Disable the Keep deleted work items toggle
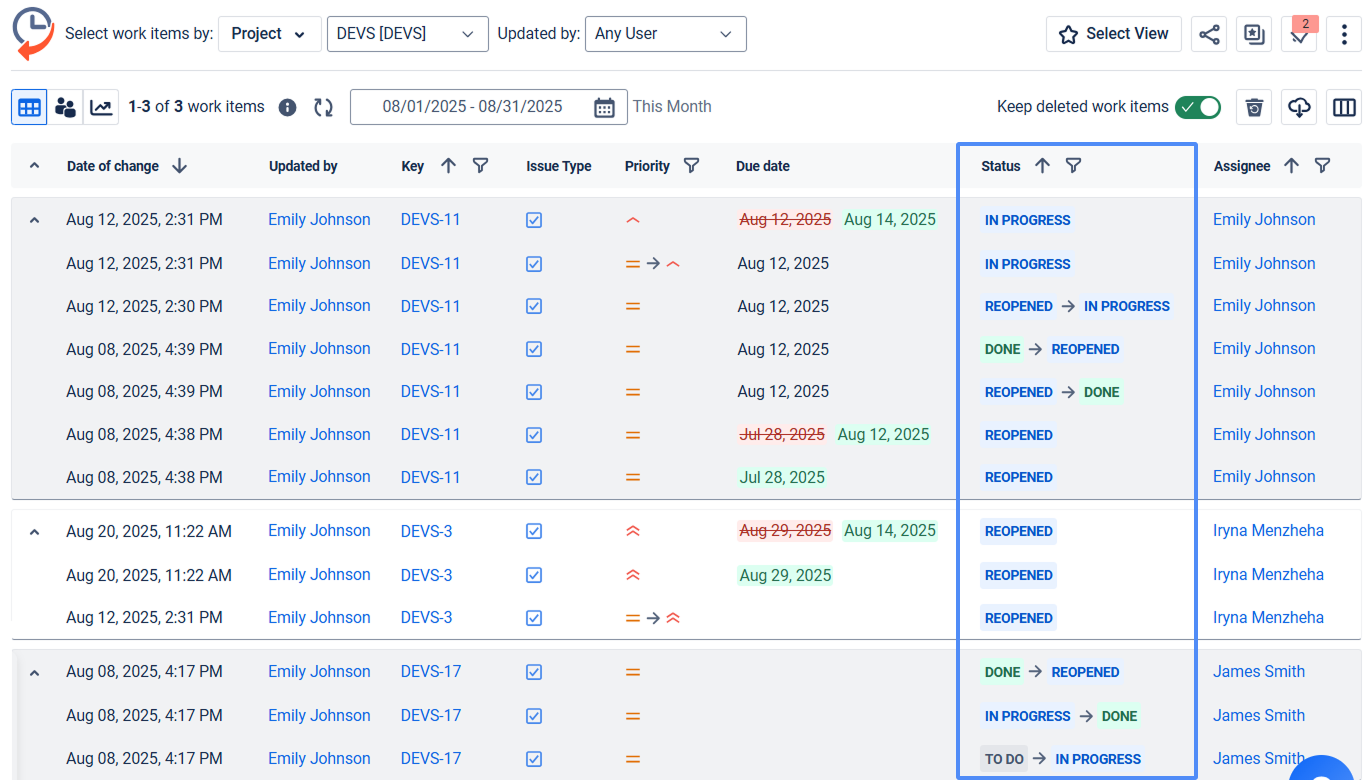Viewport: 1372px width, 780px height. (1198, 106)
